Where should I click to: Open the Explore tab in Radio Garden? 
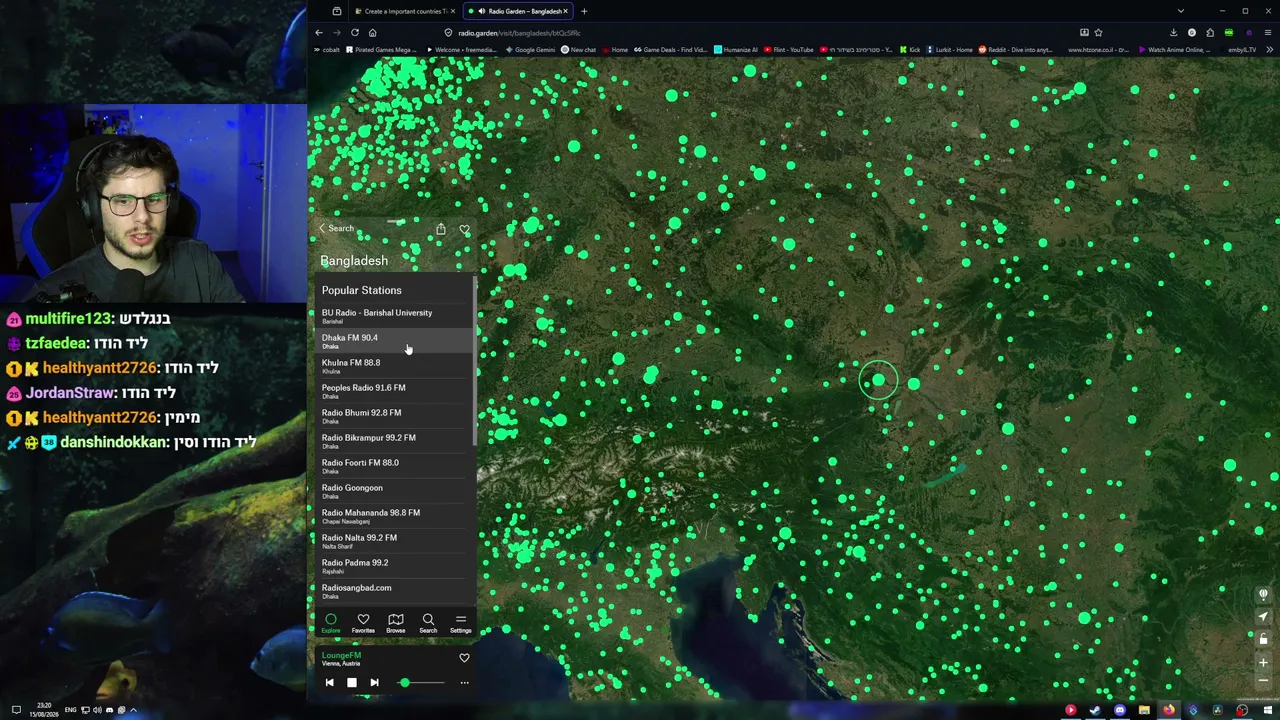331,623
